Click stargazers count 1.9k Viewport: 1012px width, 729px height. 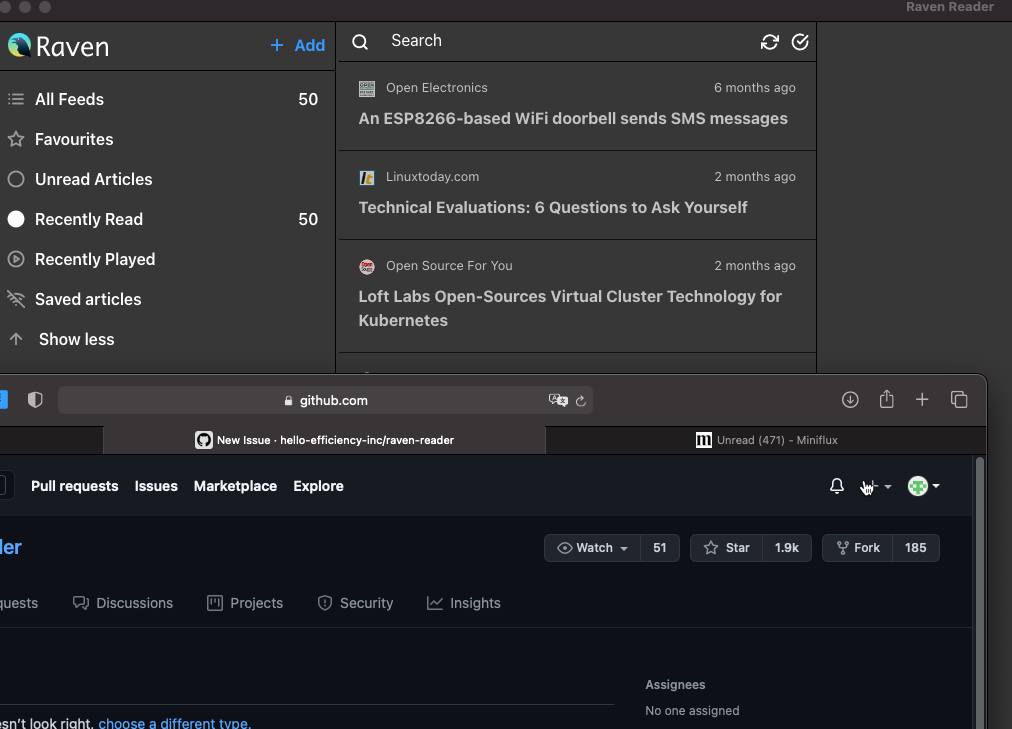[787, 548]
